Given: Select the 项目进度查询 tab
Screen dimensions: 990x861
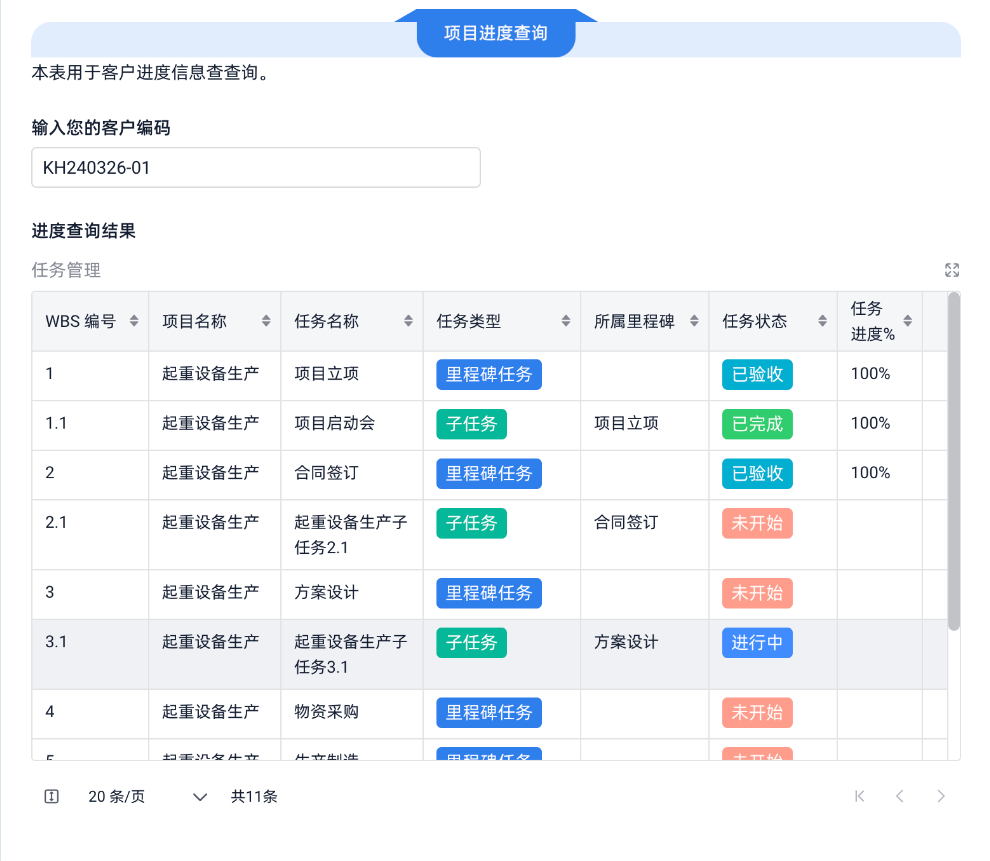Looking at the screenshot, I should click(496, 33).
